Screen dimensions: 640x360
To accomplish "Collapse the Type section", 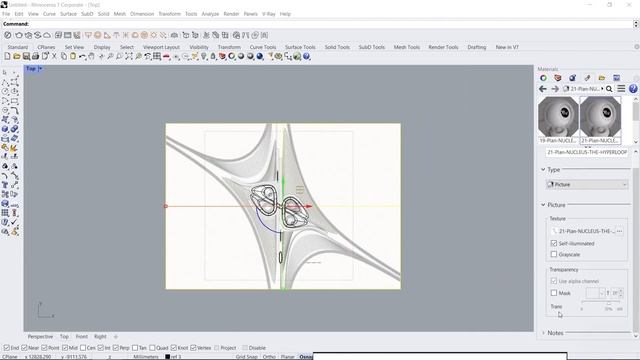I will (x=543, y=169).
